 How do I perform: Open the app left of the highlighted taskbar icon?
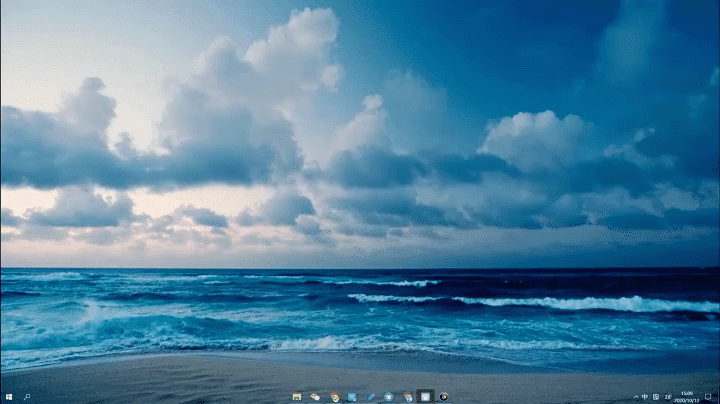click(407, 397)
